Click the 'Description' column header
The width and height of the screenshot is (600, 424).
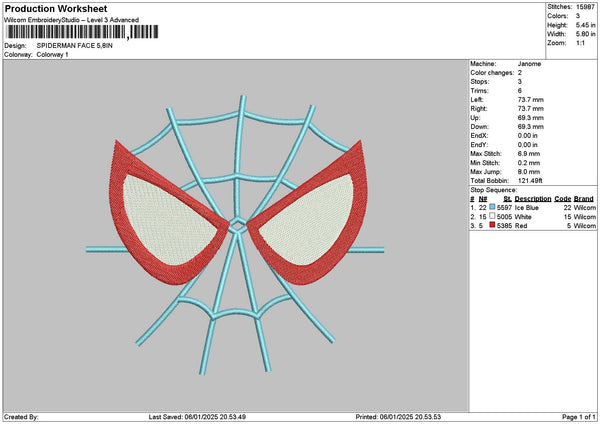[533, 199]
